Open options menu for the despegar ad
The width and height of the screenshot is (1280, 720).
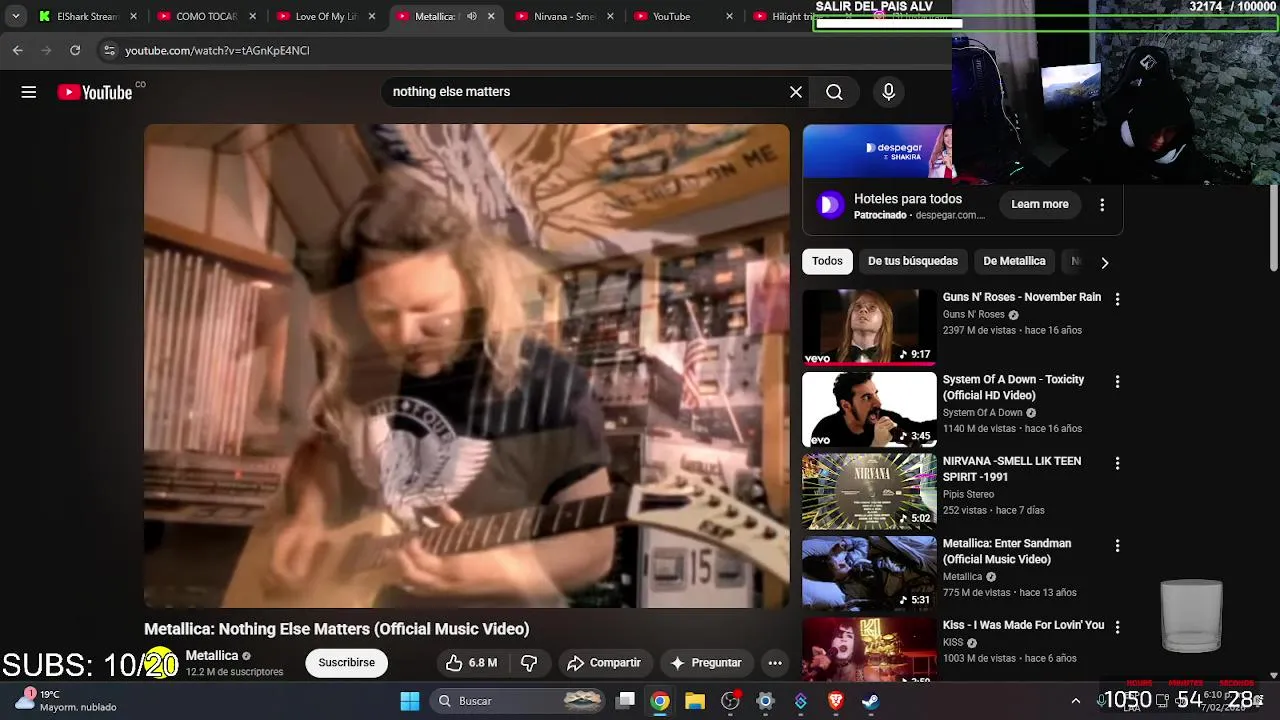click(1102, 204)
